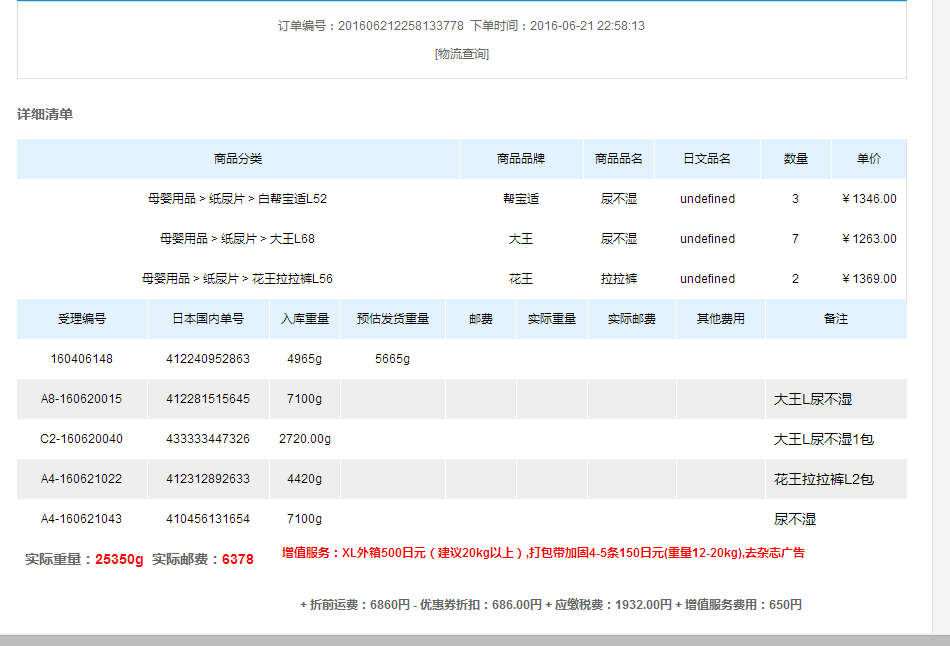Click the horizontal scrollbar at bottom
950x646 pixels.
[475, 641]
